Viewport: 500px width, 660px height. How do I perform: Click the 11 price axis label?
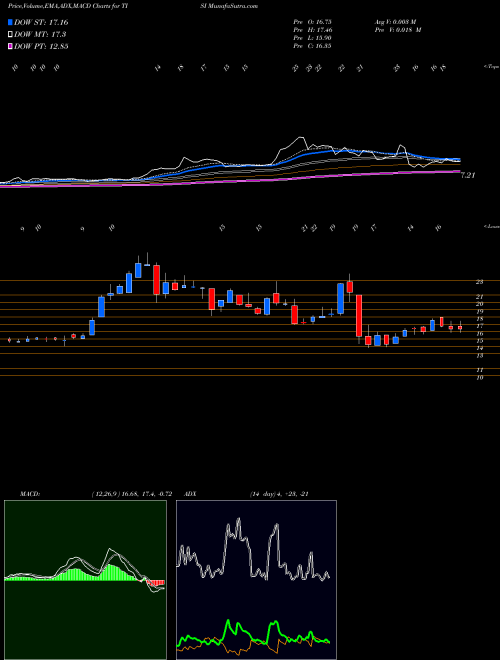(x=479, y=370)
